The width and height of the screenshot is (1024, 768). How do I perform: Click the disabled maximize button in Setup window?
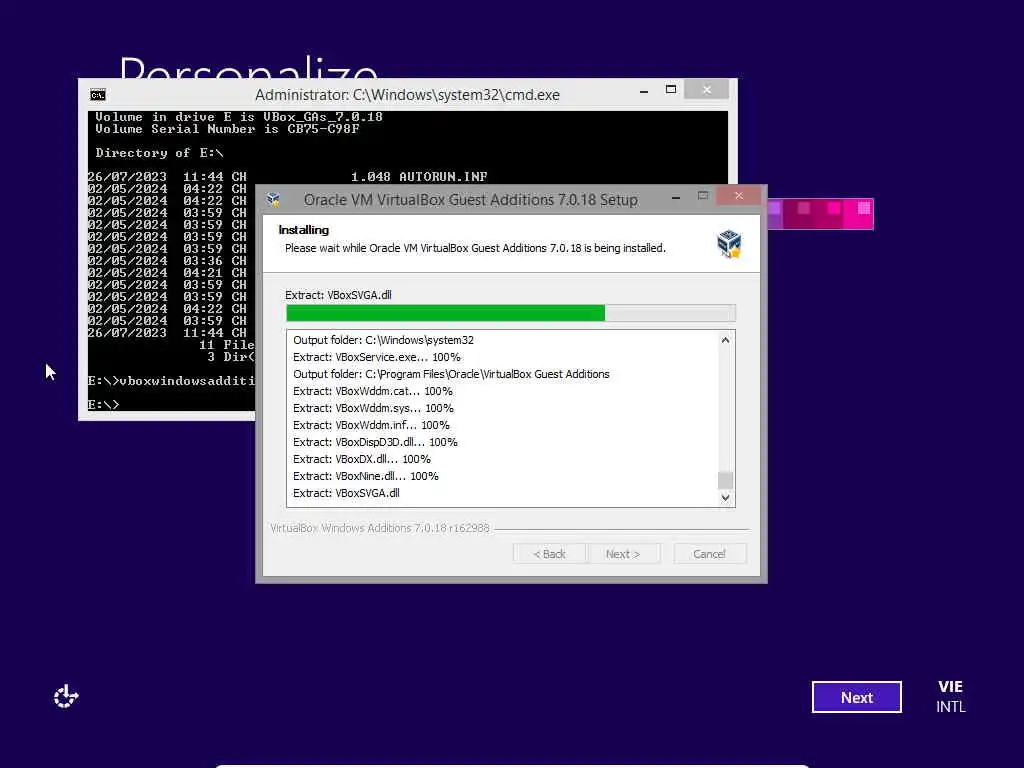(x=703, y=196)
